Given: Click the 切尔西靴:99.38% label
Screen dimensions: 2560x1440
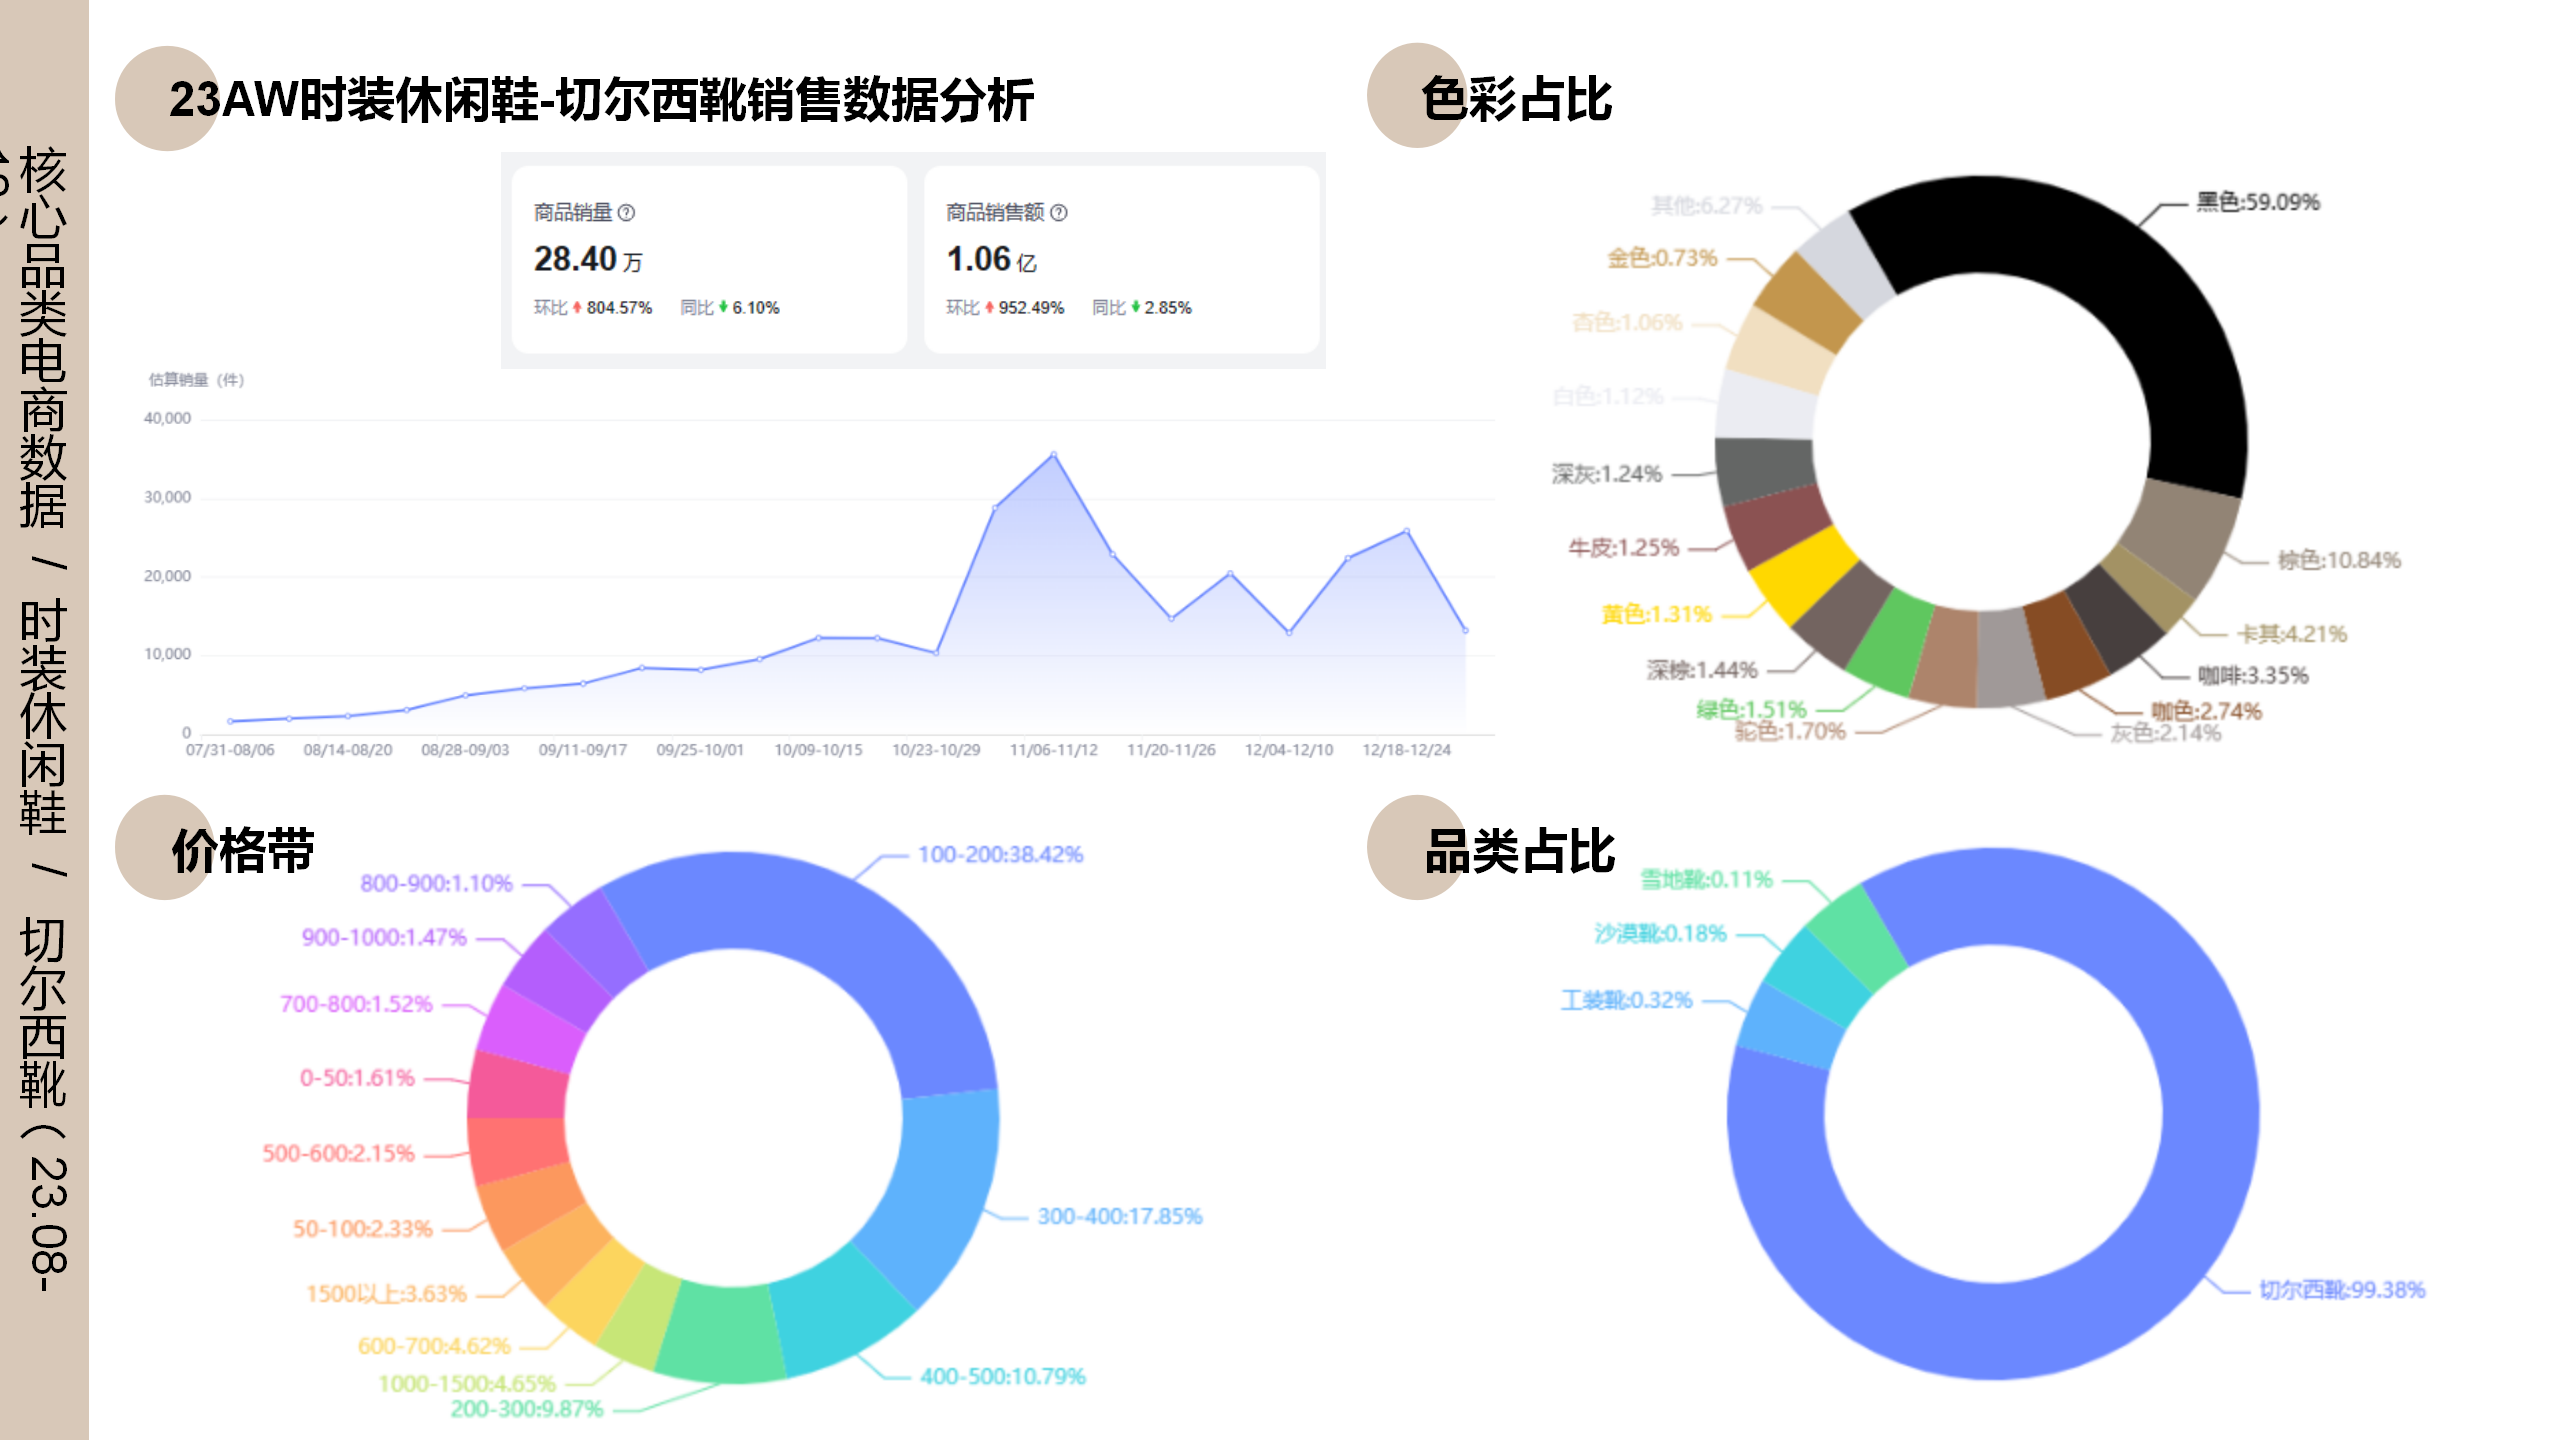Looking at the screenshot, I should pyautogui.click(x=2342, y=1290).
